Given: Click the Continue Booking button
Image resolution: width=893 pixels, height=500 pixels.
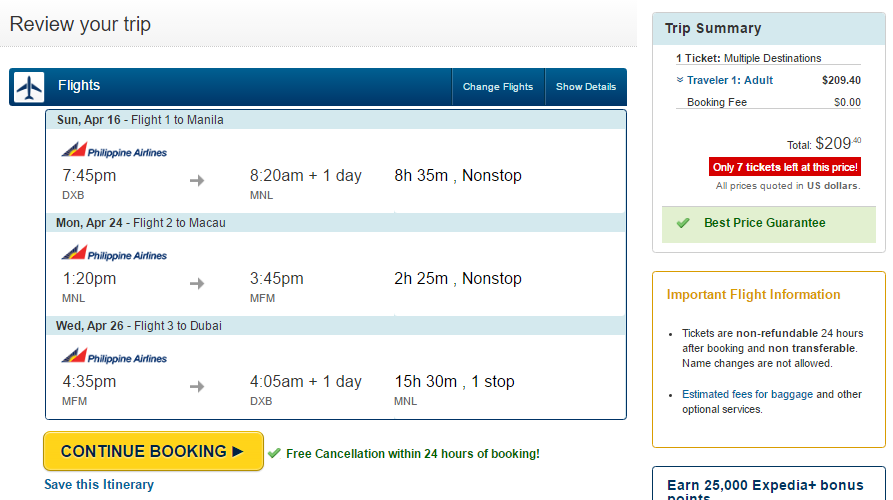Looking at the screenshot, I should click(153, 451).
